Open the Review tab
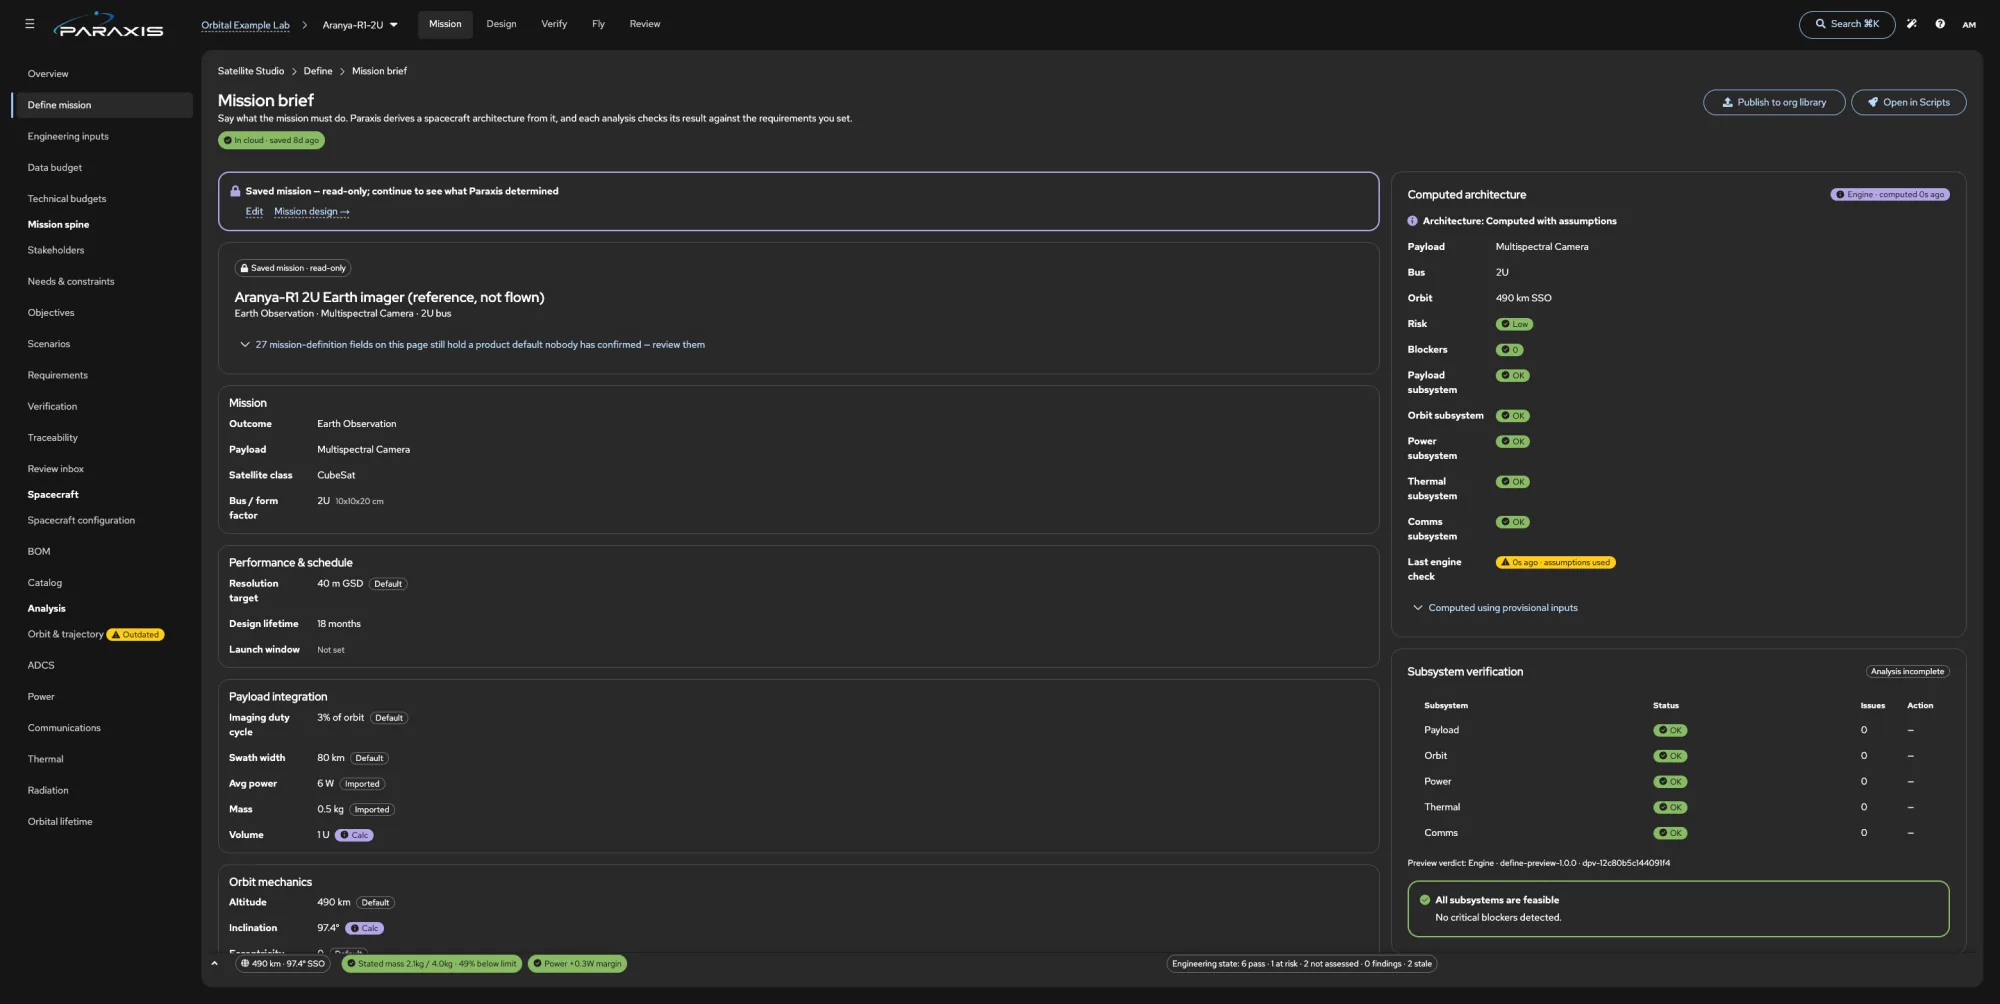The height and width of the screenshot is (1004, 2000). click(645, 24)
